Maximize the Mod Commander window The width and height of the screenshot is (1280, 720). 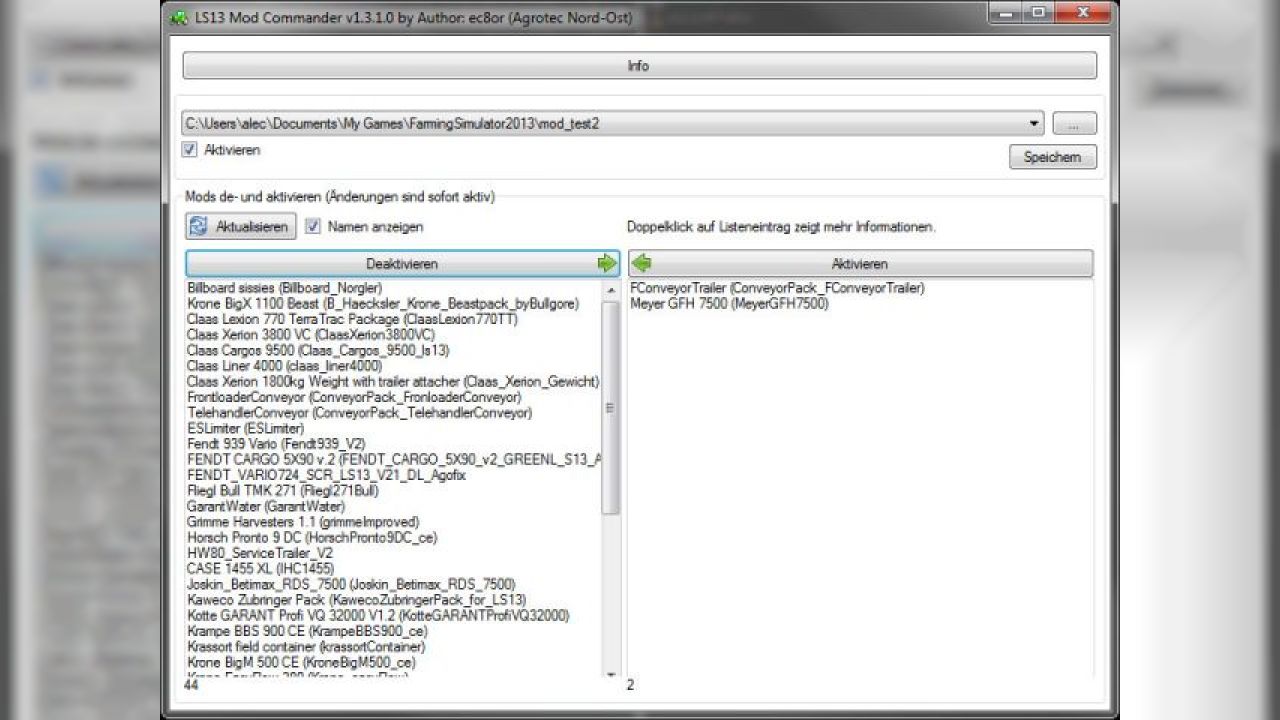[1037, 13]
